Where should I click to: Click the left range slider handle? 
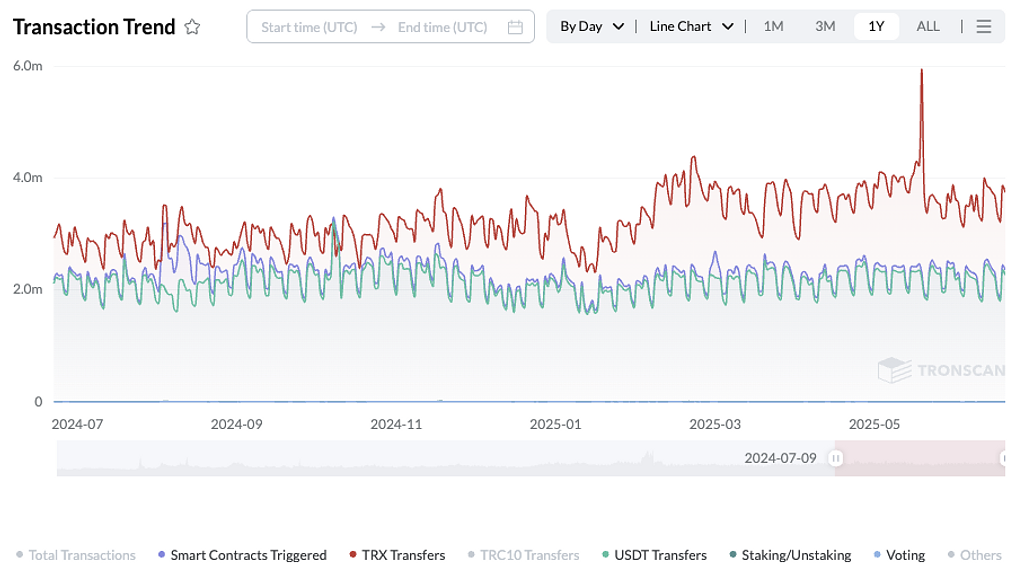(x=836, y=458)
